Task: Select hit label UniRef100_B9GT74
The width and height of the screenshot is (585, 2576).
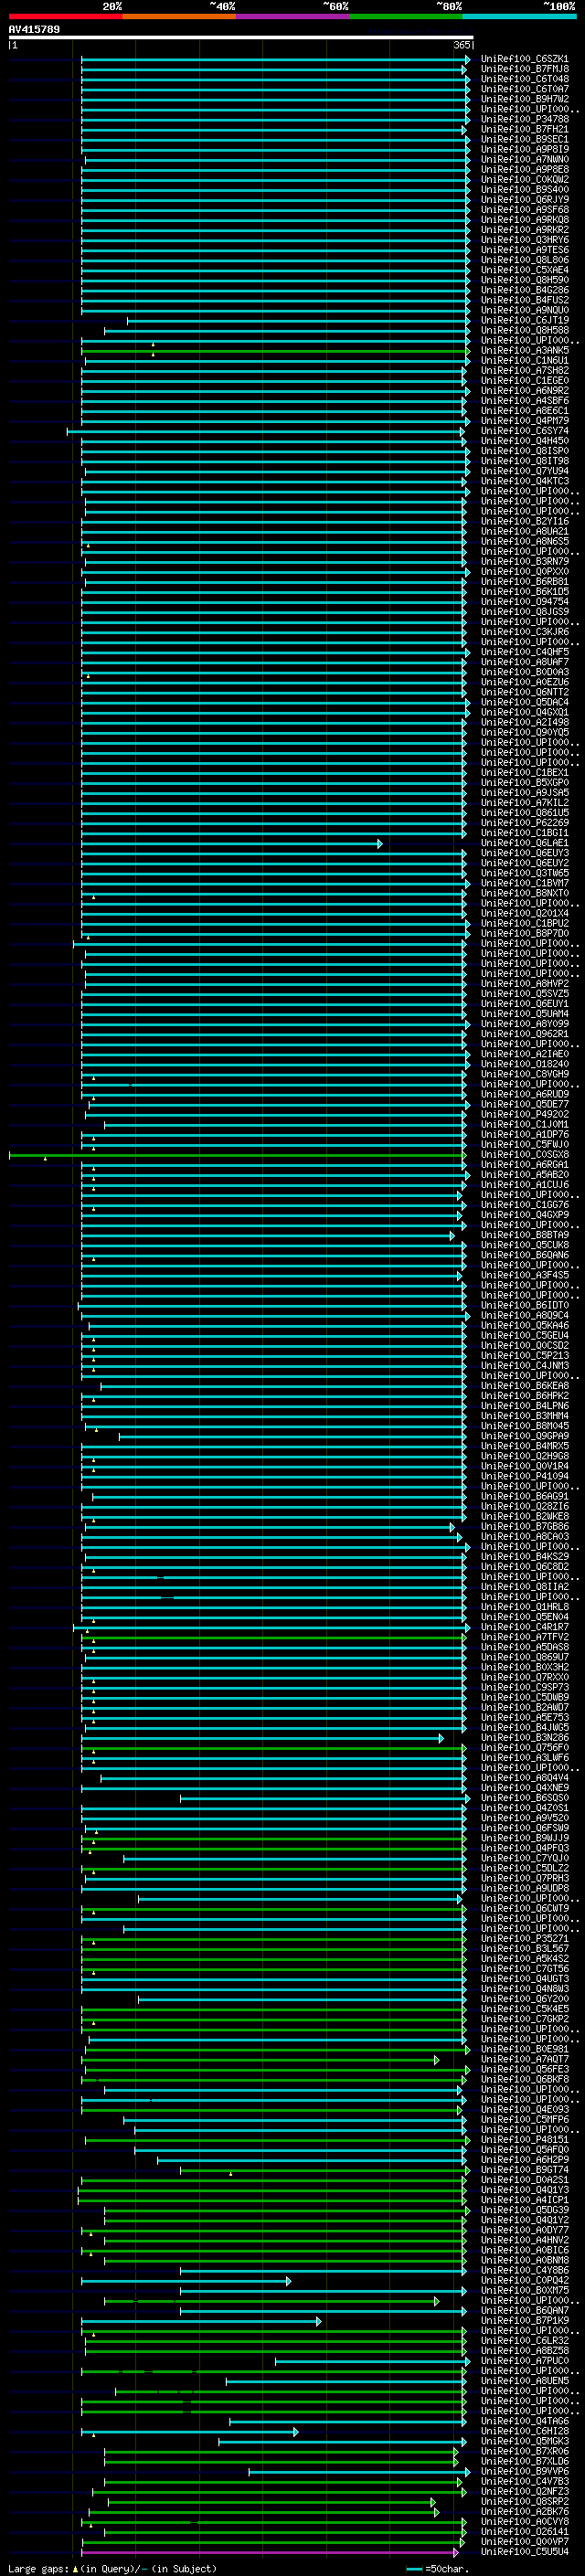Action: click(524, 2170)
